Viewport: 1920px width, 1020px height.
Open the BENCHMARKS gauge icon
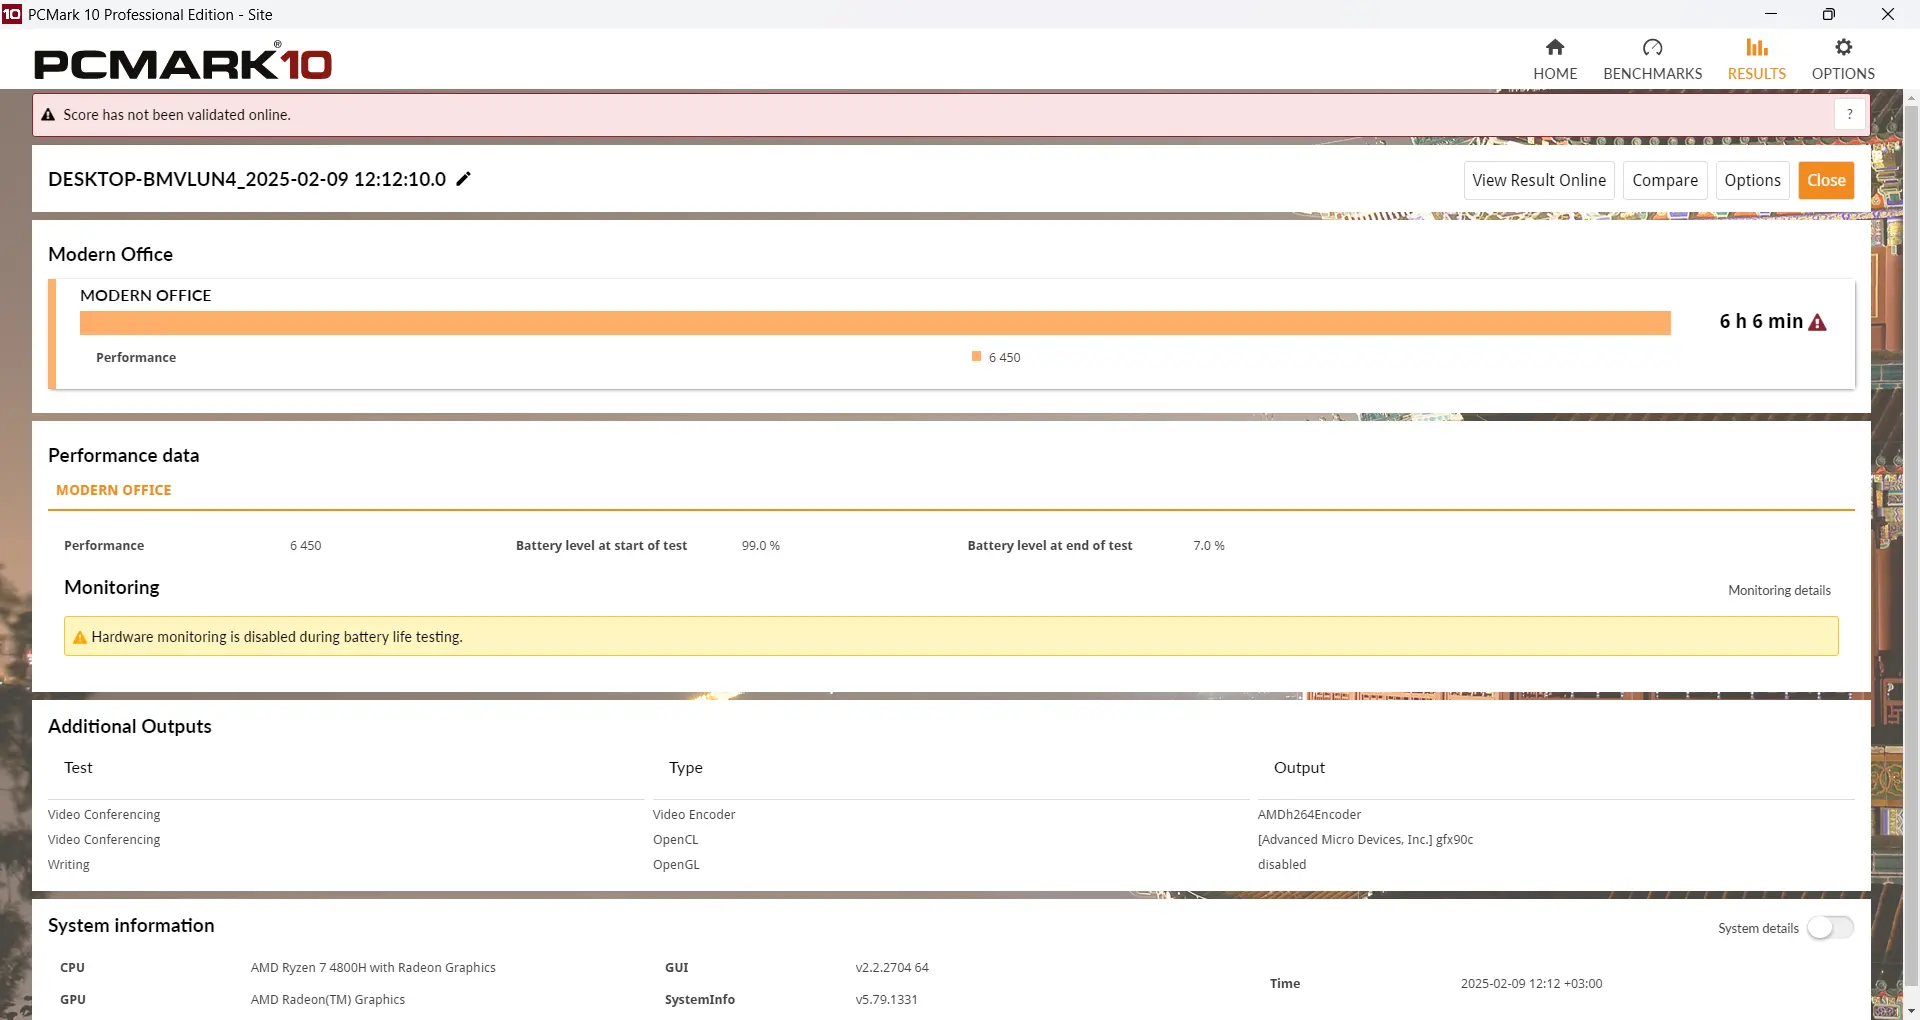pyautogui.click(x=1652, y=47)
